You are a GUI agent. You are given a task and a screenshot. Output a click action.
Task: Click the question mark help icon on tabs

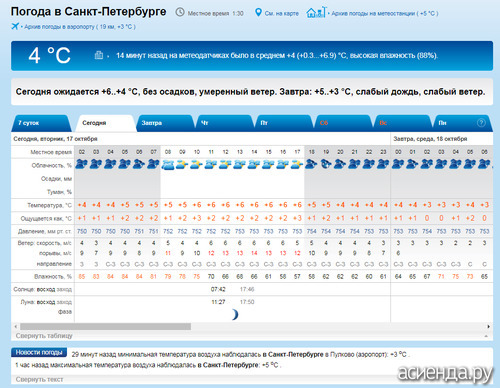(x=481, y=123)
